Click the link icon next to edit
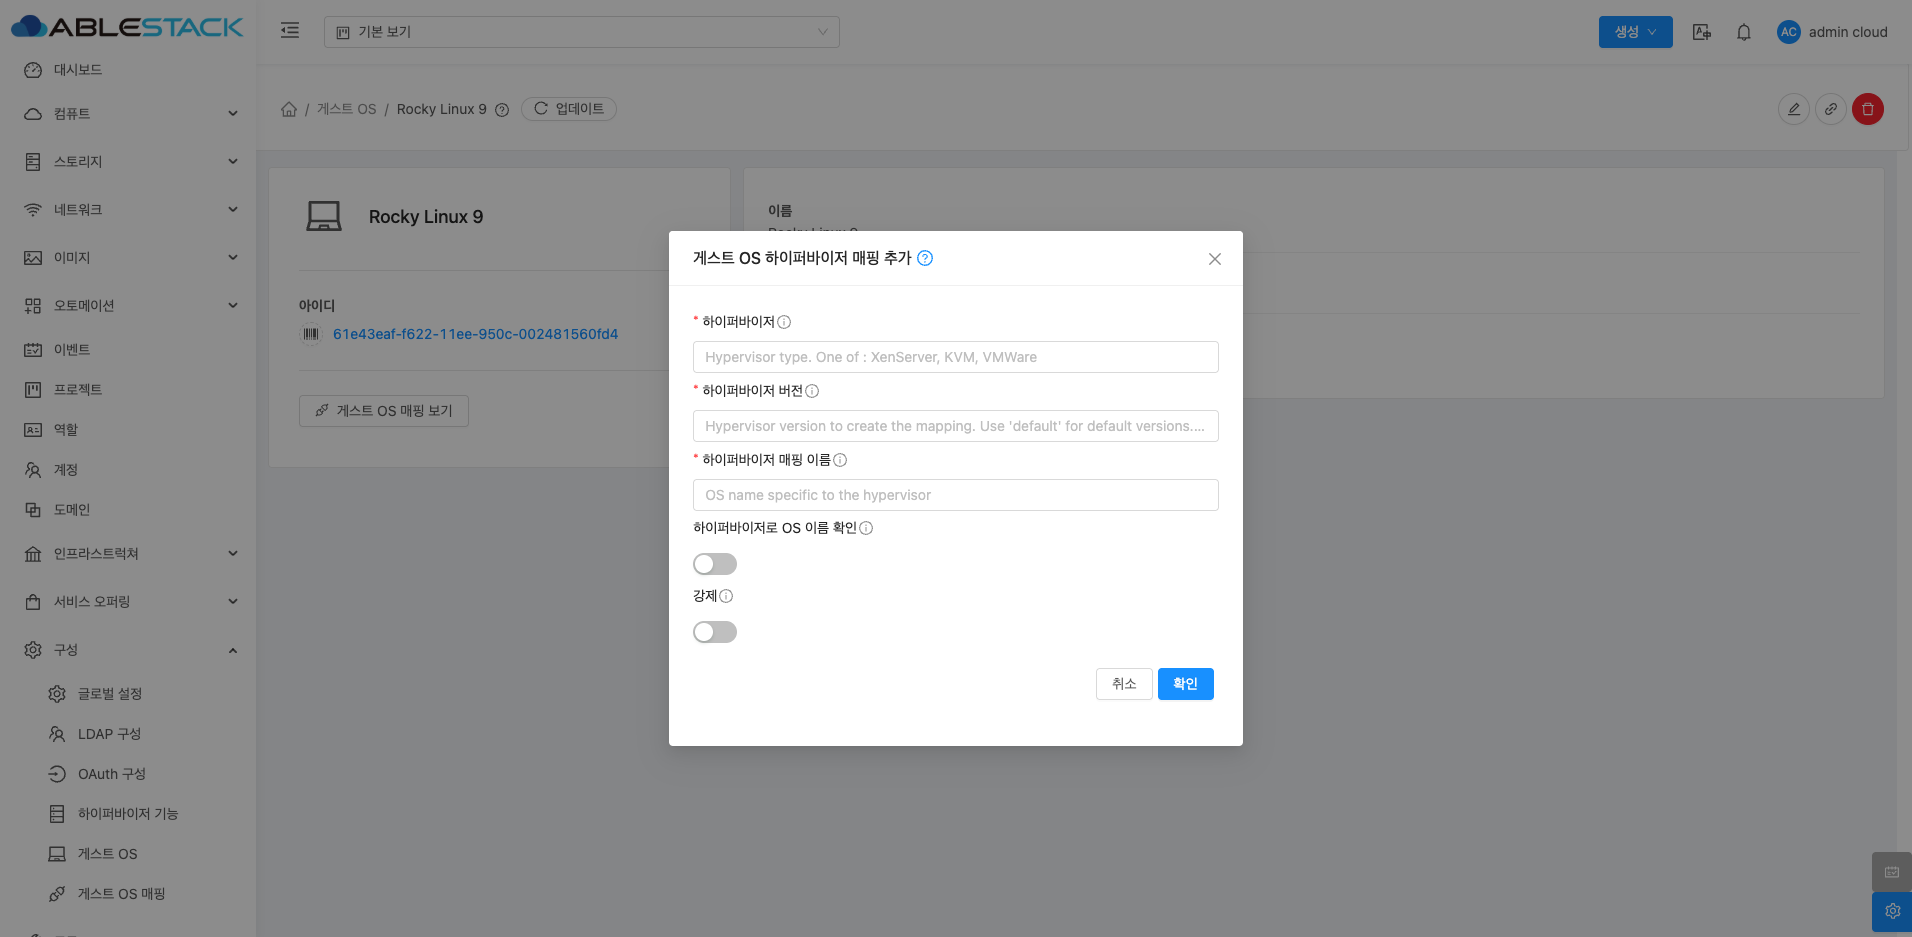This screenshot has height=937, width=1912. point(1830,109)
